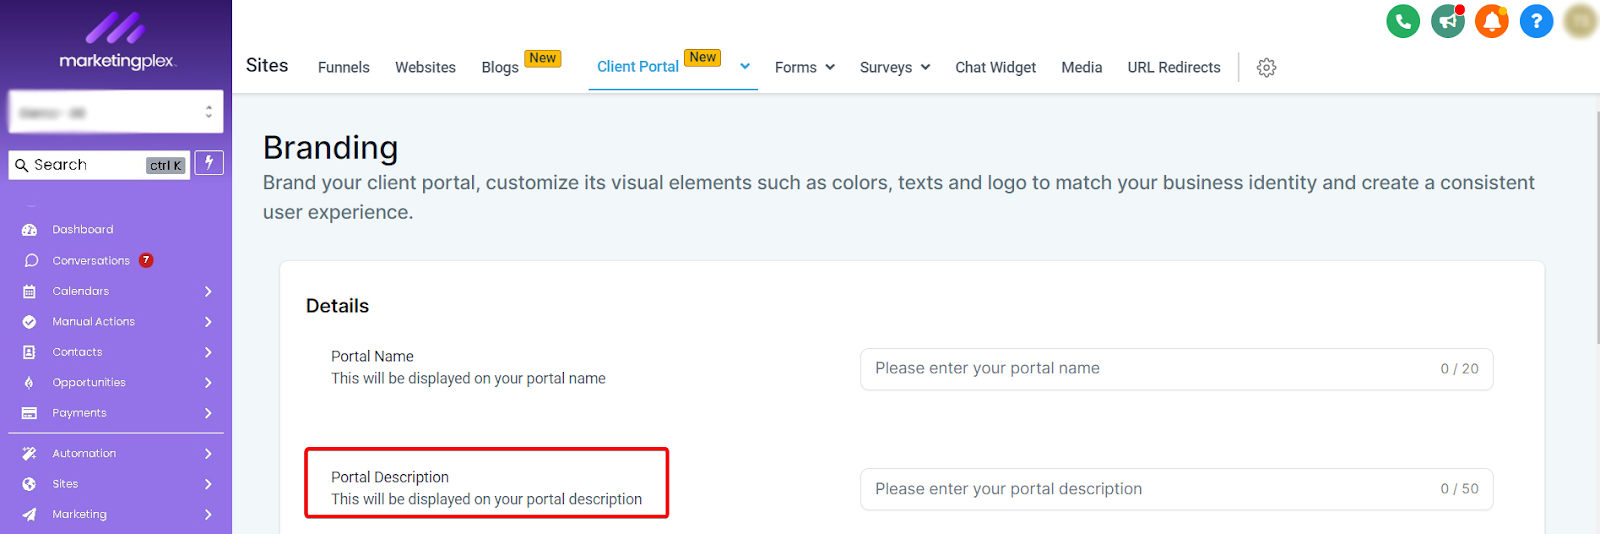1600x534 pixels.
Task: Open the megaphone announcements icon
Action: [x=1447, y=21]
